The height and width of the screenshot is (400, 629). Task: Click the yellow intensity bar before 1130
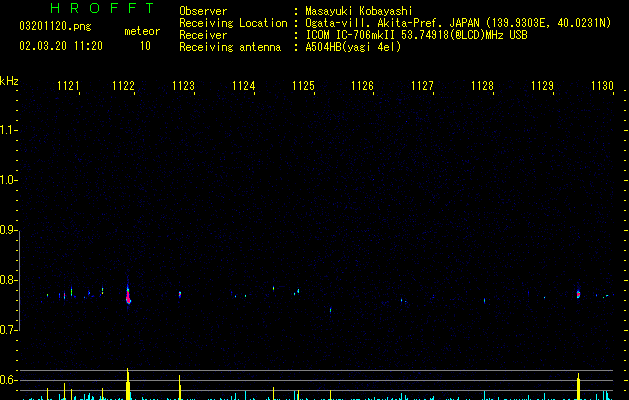(x=578, y=387)
